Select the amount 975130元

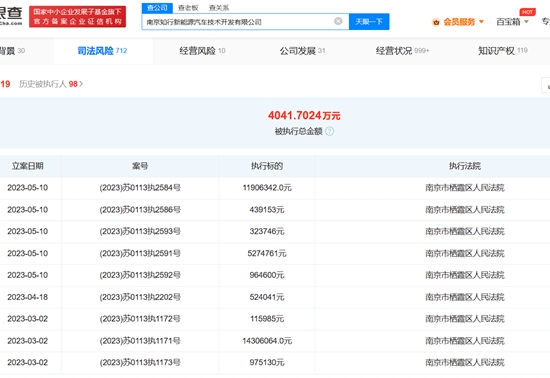[x=267, y=363]
